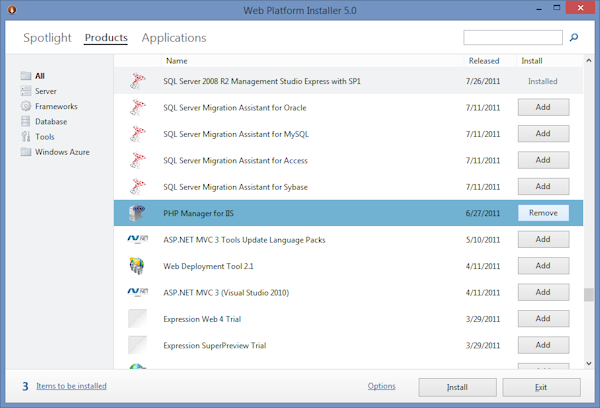The width and height of the screenshot is (600, 408).
Task: Click the Expression Web 4 Trial icon
Action: [x=137, y=318]
